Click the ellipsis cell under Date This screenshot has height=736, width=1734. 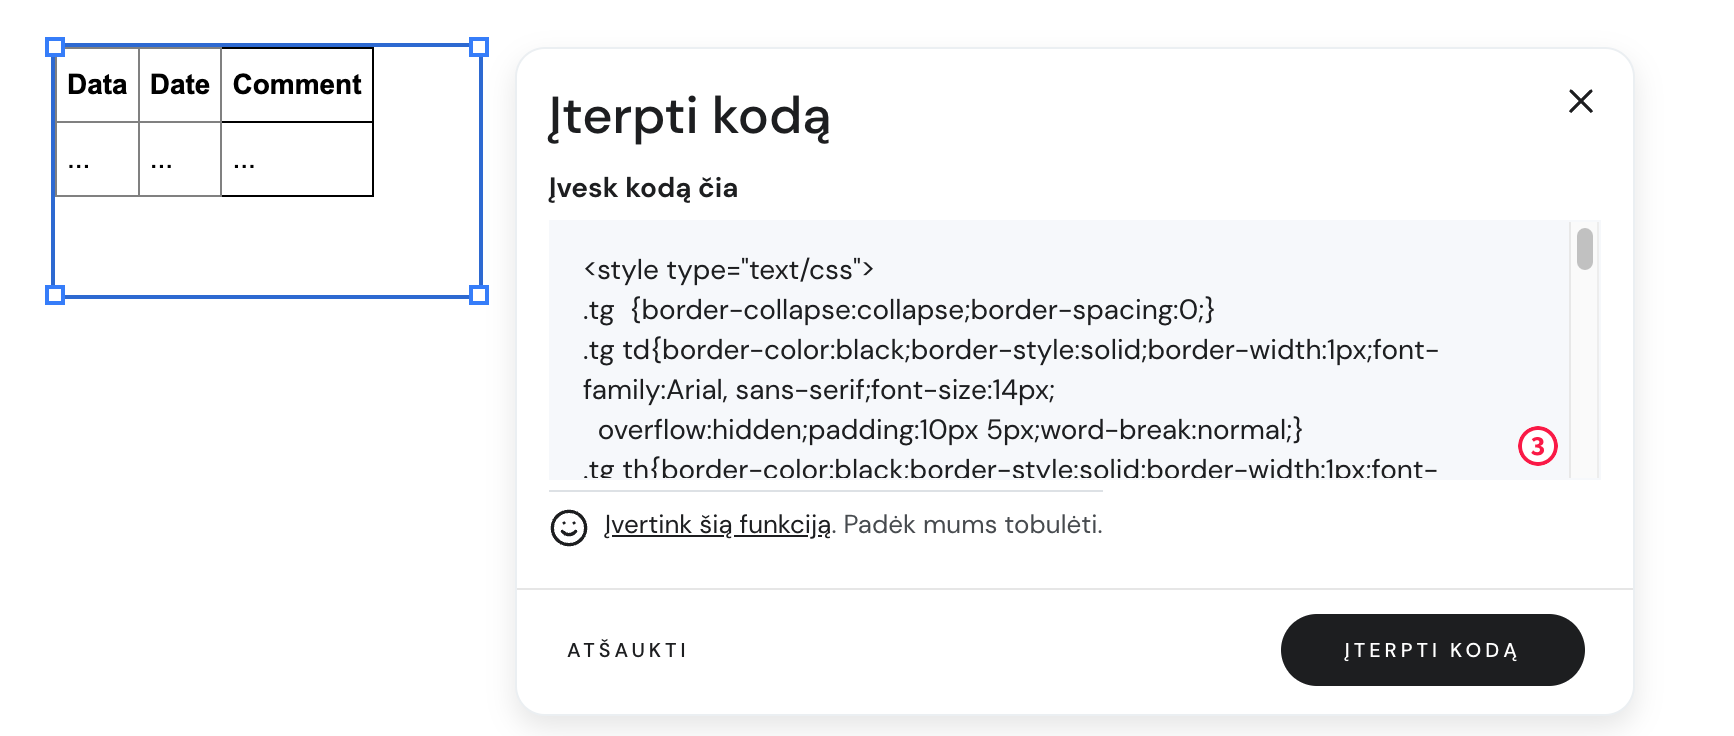pyautogui.click(x=180, y=160)
